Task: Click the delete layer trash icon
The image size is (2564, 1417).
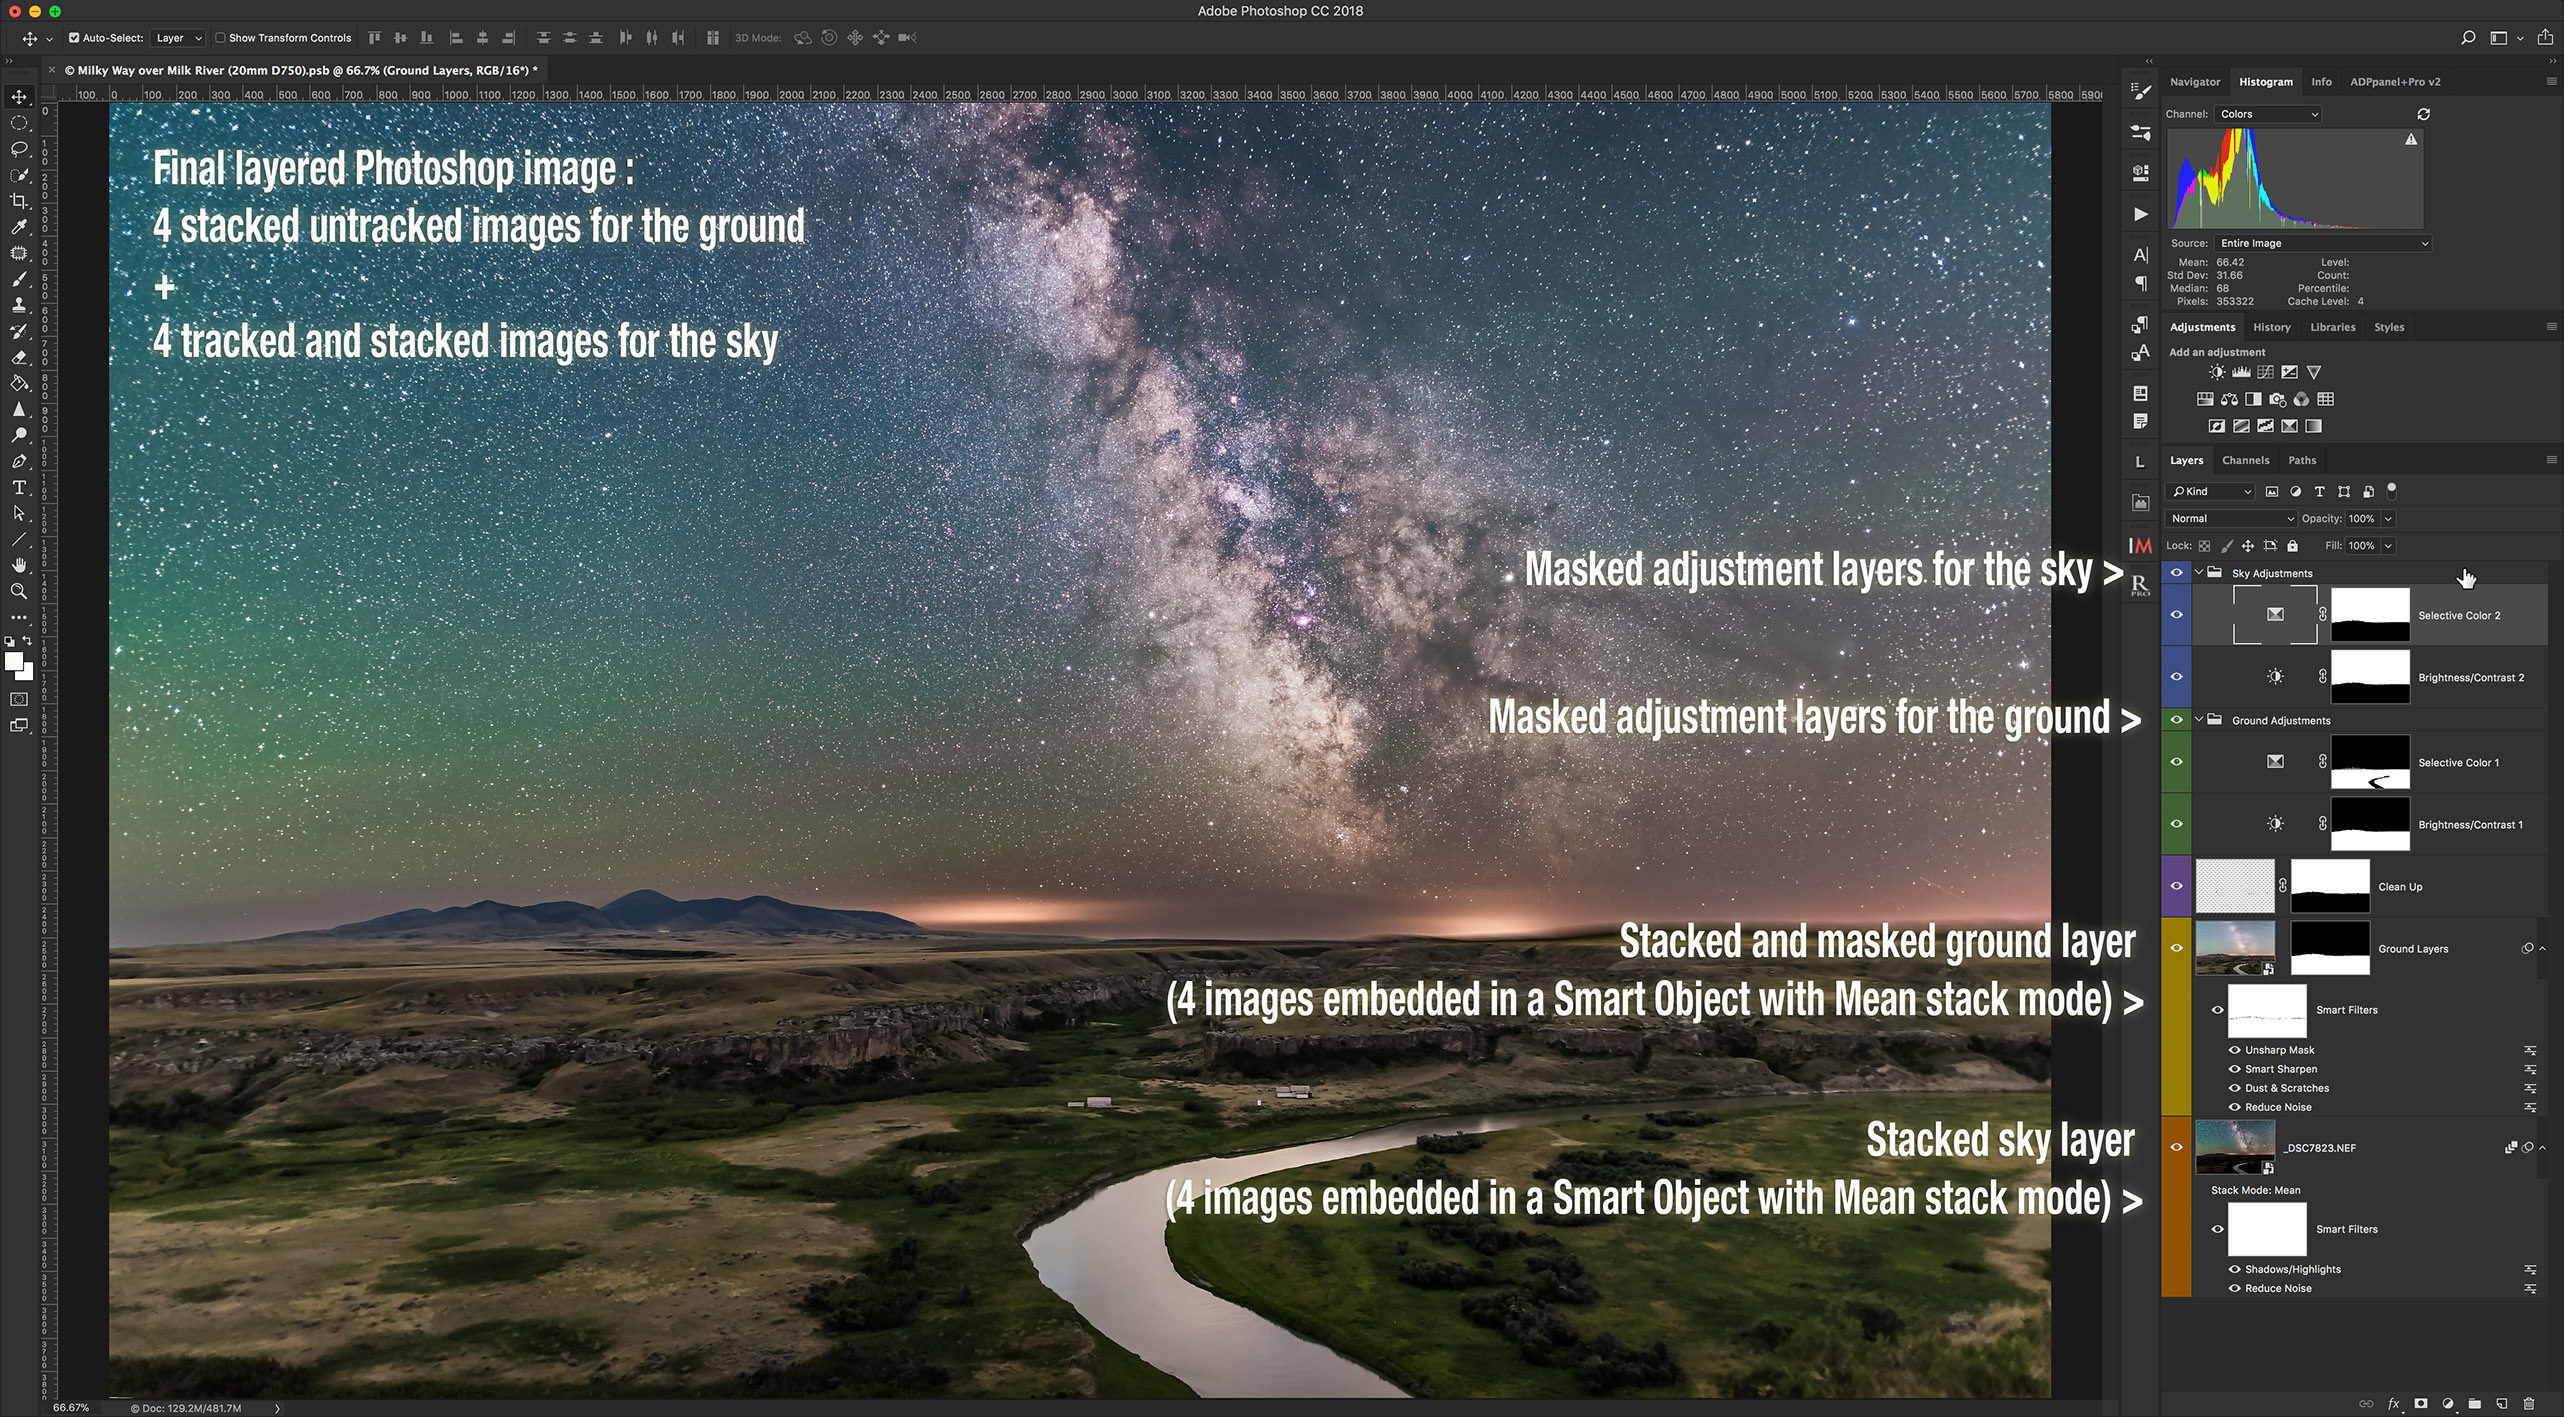Action: click(2528, 1404)
